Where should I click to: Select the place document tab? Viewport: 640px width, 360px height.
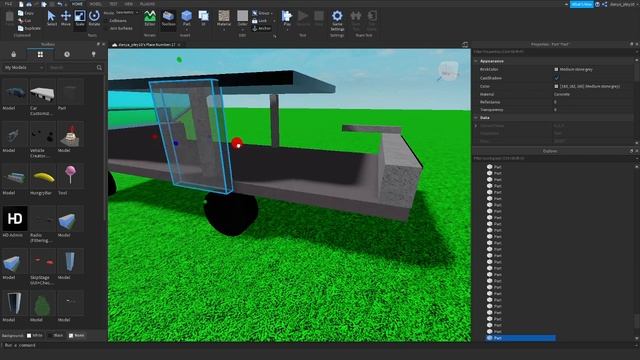click(x=147, y=44)
